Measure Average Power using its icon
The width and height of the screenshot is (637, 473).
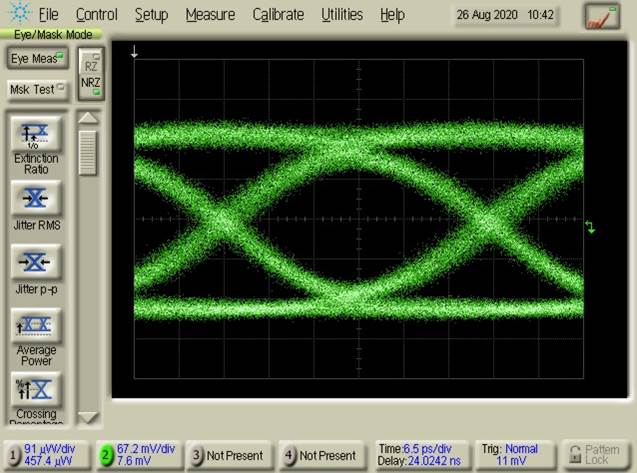[35, 325]
